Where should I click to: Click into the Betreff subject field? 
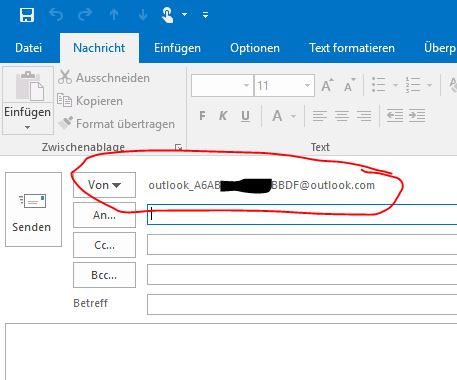point(302,304)
